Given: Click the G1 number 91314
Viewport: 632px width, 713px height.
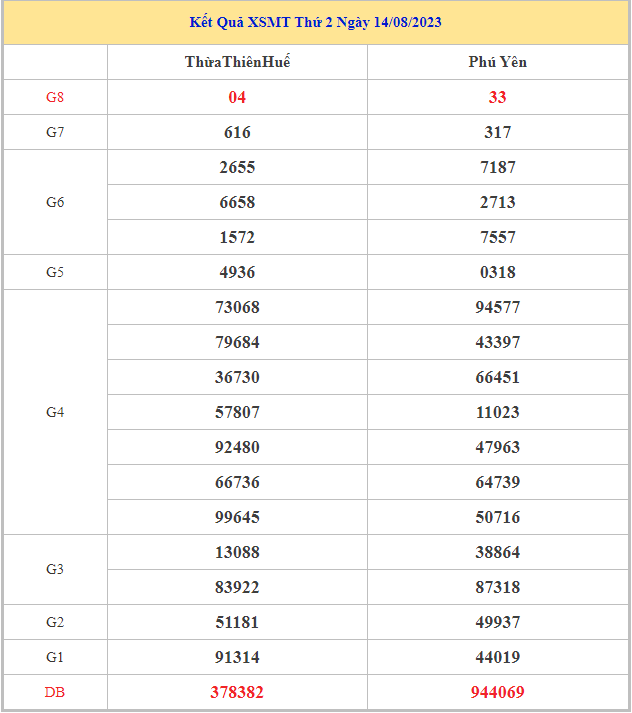Looking at the screenshot, I should pyautogui.click(x=237, y=657).
